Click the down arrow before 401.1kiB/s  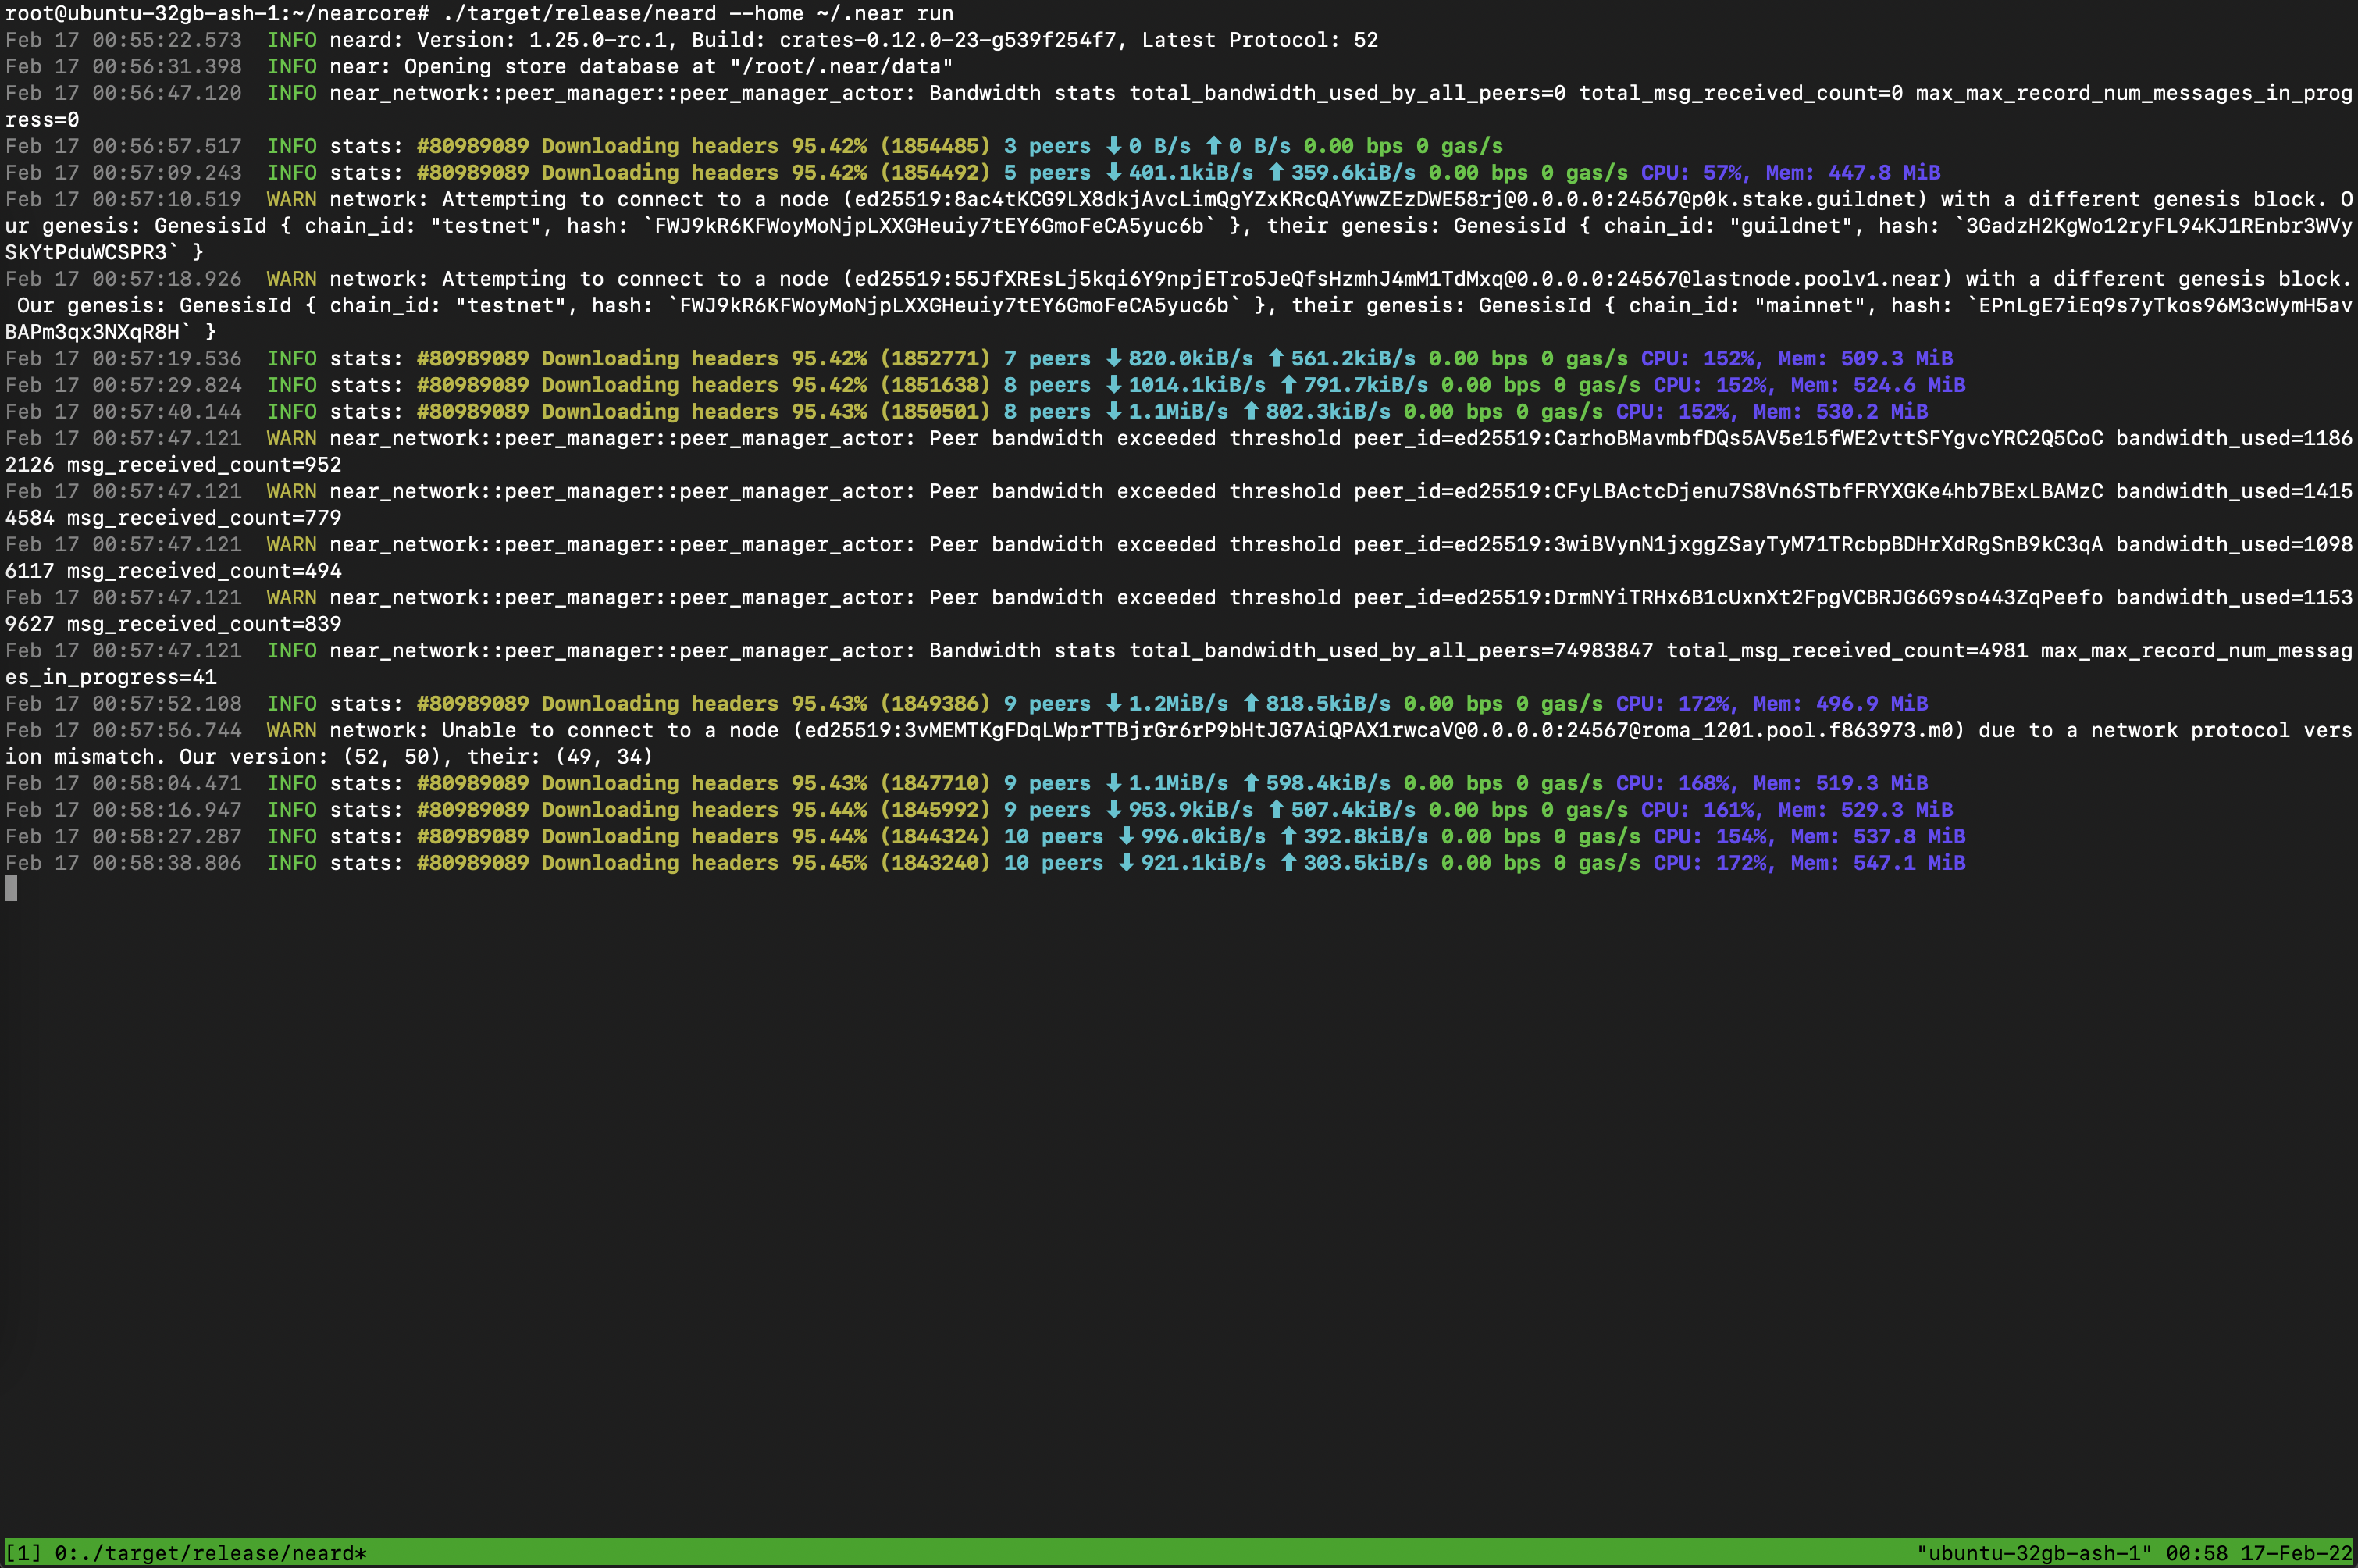[x=1113, y=173]
